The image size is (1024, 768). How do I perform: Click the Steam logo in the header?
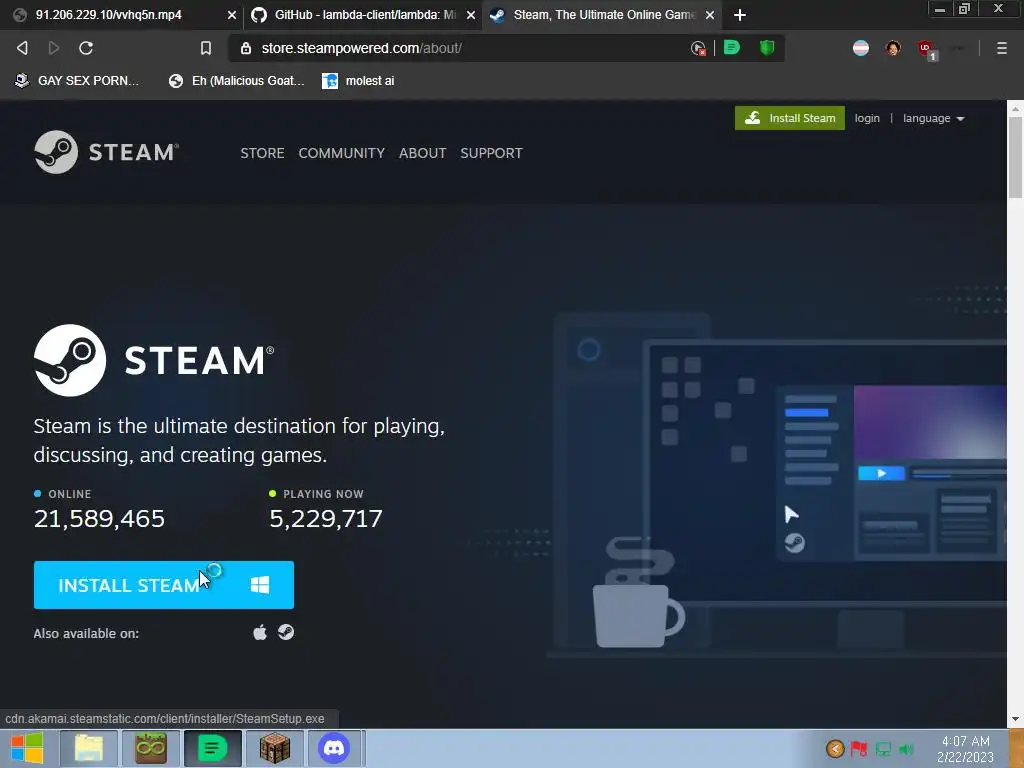(106, 152)
